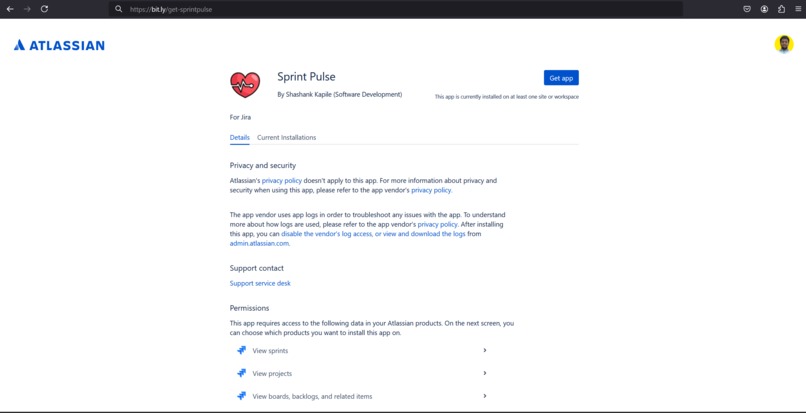The height and width of the screenshot is (413, 806).
Task: Click the By Shashank Kapile vendor text
Action: pyautogui.click(x=340, y=95)
